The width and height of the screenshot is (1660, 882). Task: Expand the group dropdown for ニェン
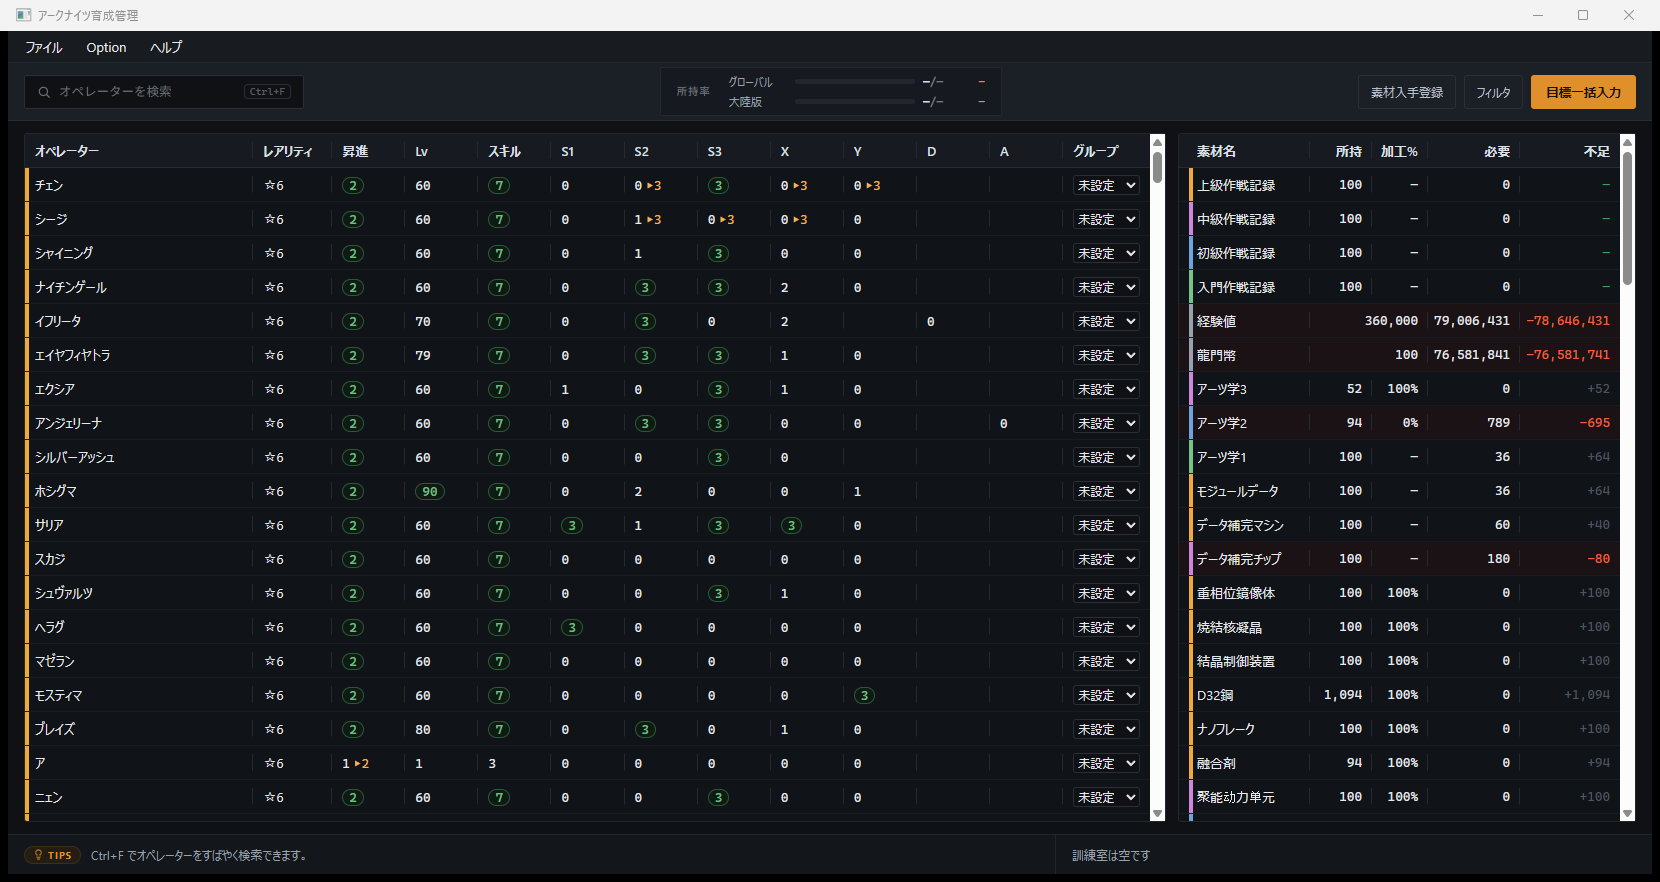(x=1106, y=798)
